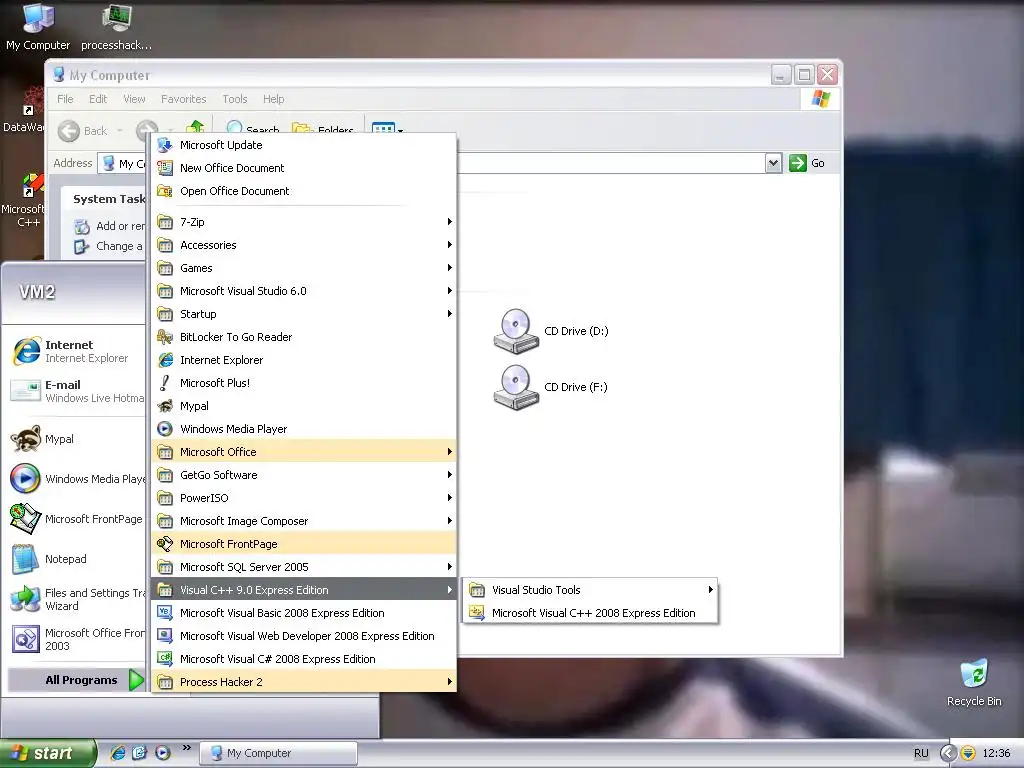Image resolution: width=1024 pixels, height=768 pixels.
Task: Select New Office Document entry
Action: coord(304,168)
